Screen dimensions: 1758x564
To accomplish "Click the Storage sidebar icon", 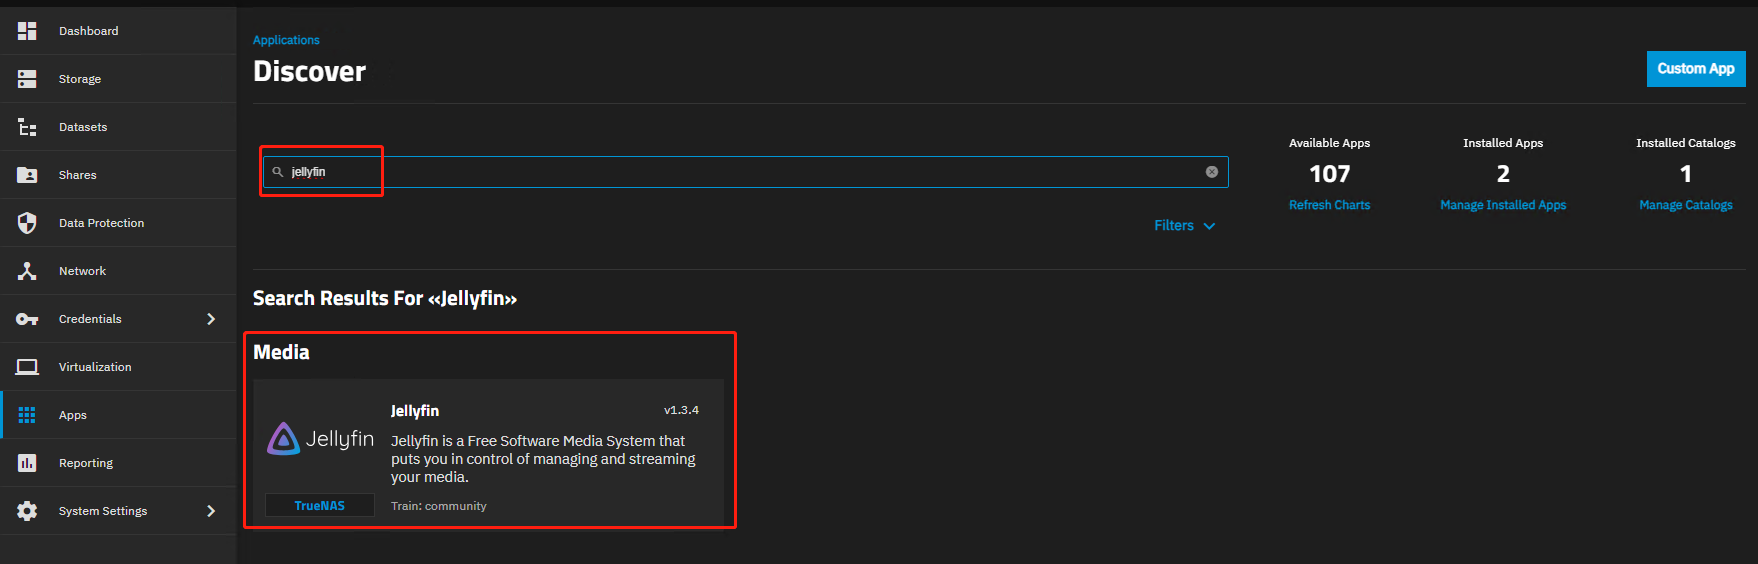I will [27, 79].
